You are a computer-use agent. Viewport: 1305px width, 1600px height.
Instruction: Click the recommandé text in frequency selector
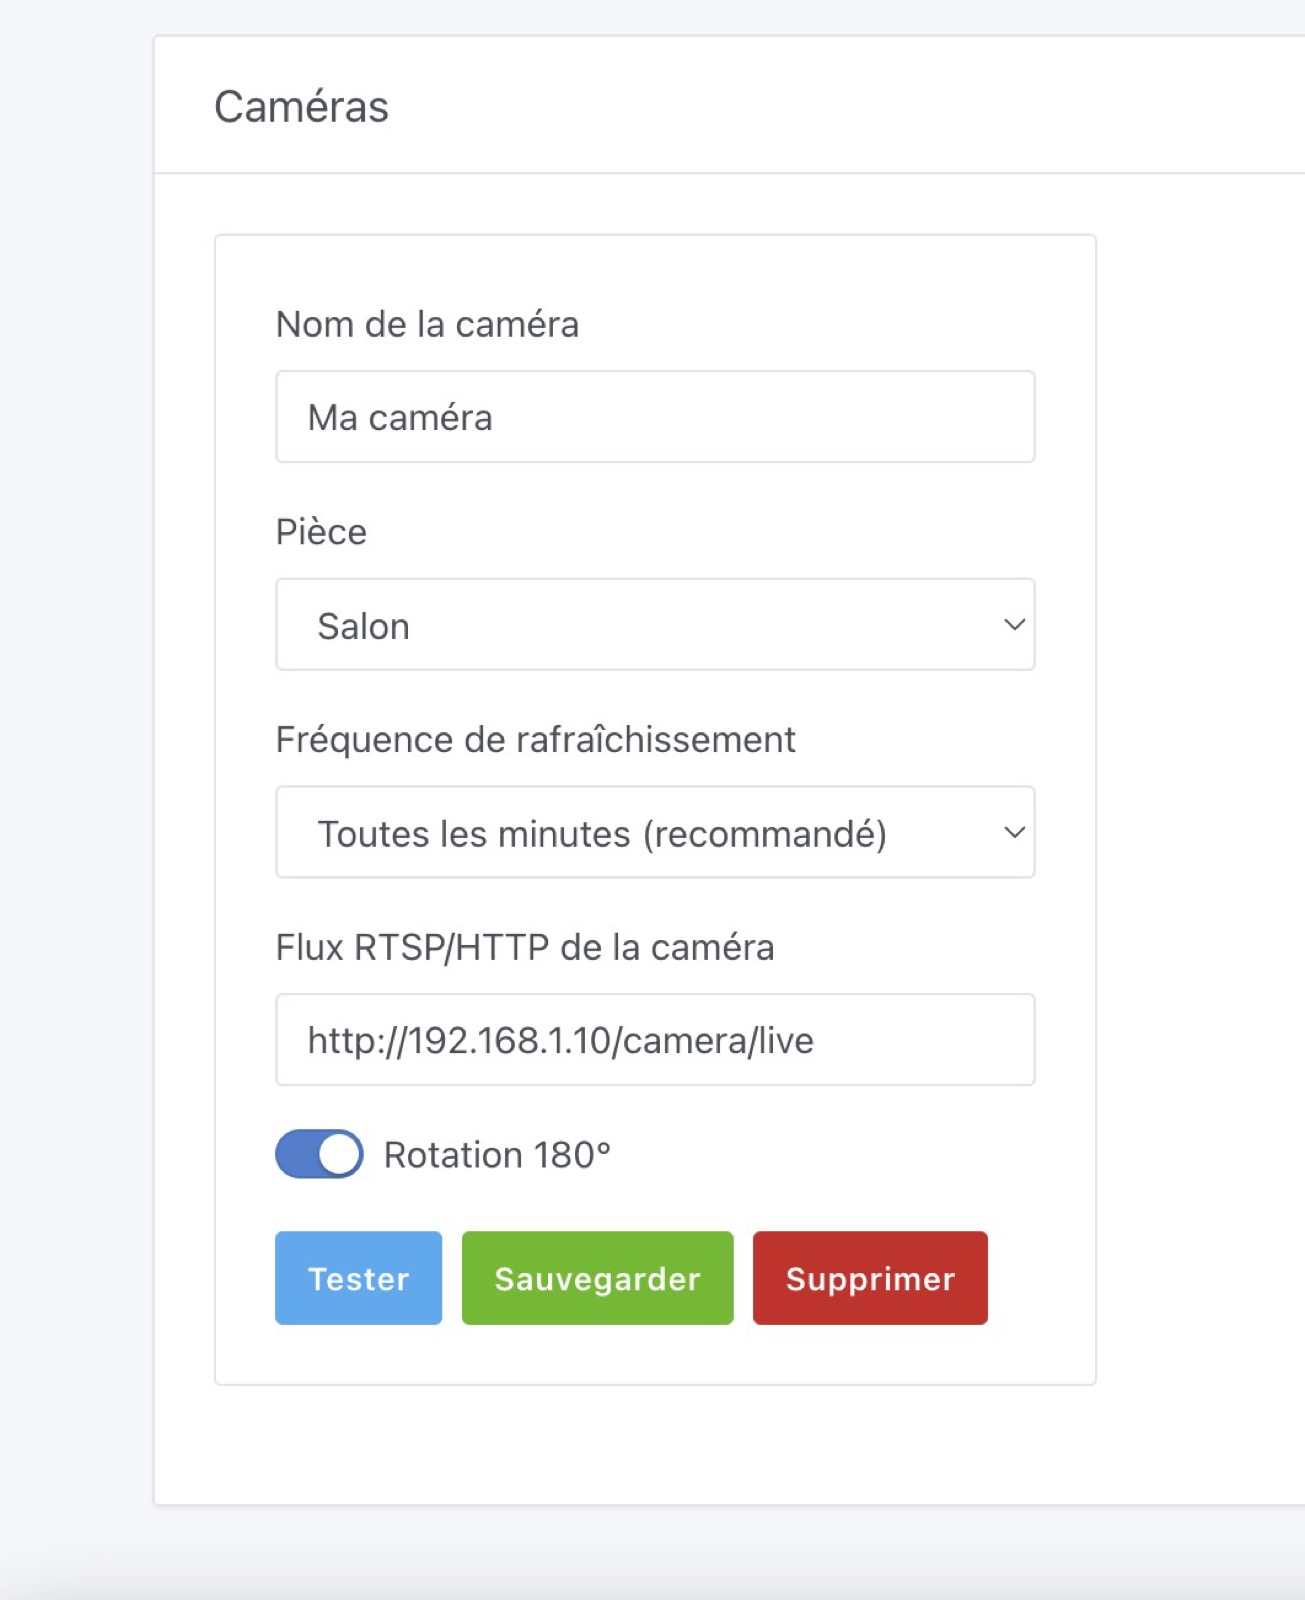[x=765, y=834]
